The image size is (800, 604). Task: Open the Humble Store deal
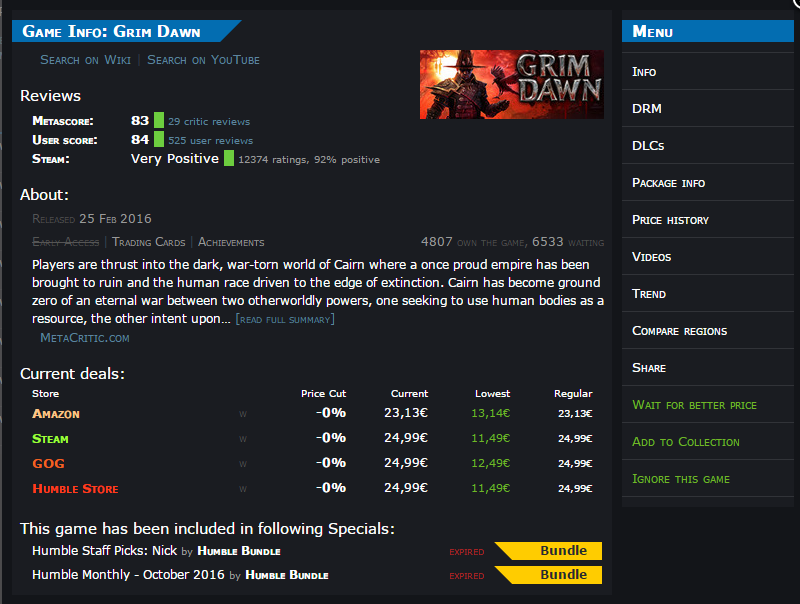75,489
